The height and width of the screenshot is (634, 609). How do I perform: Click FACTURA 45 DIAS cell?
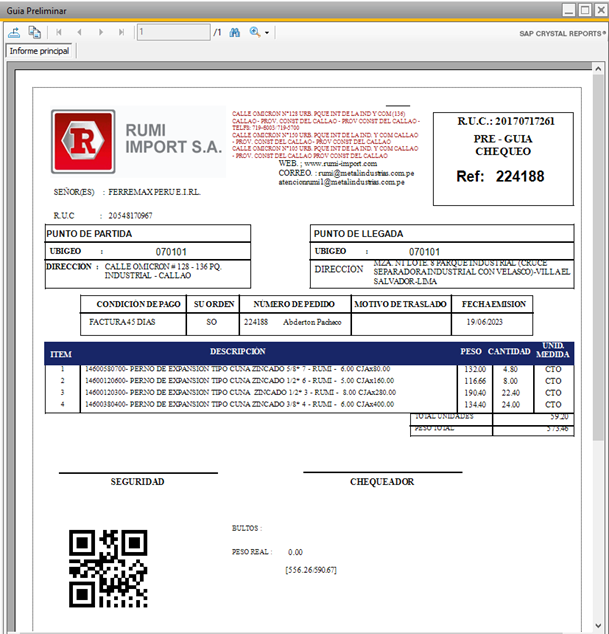click(x=122, y=322)
